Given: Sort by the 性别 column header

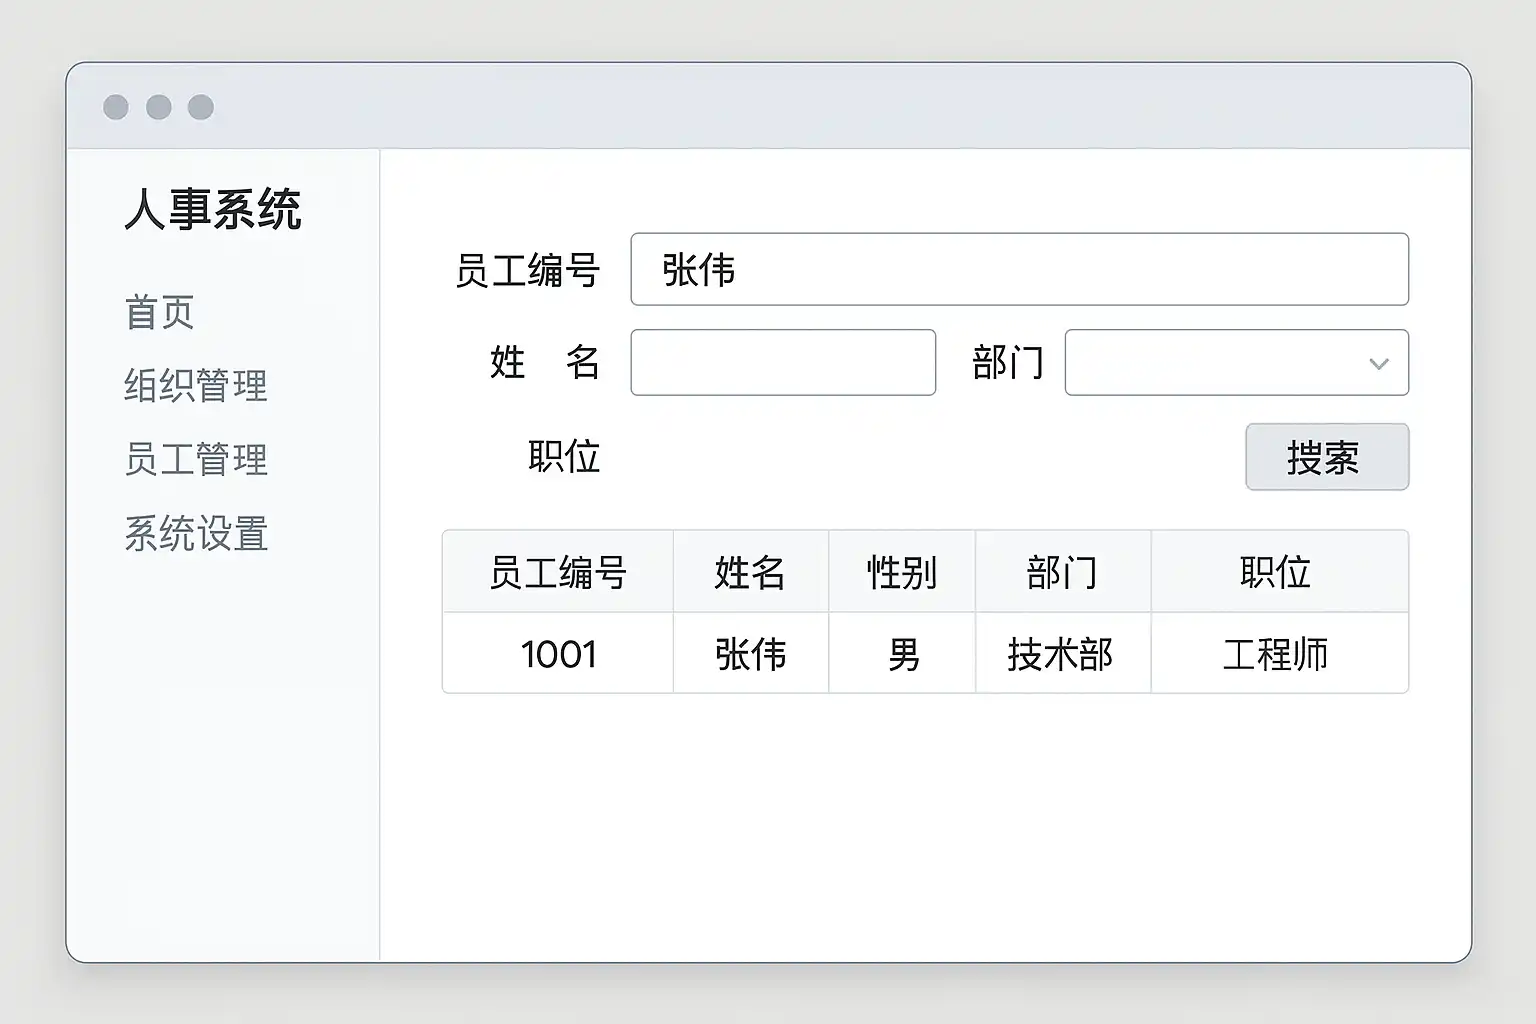Looking at the screenshot, I should [901, 573].
